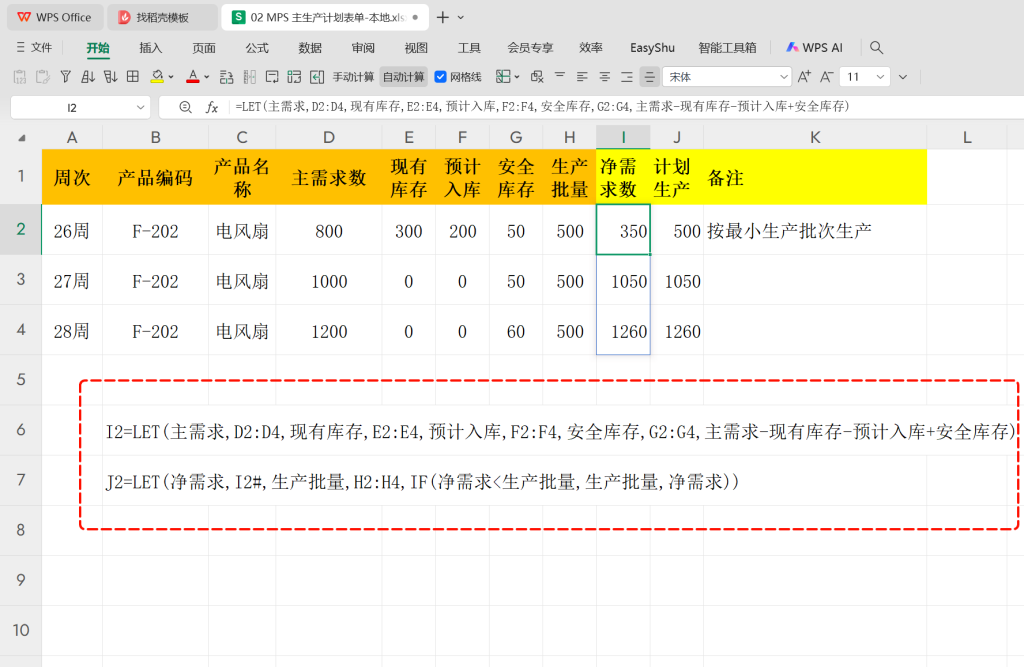Screen dimensions: 1024x667
Task: Open the 工具 tools tab
Action: (469, 48)
